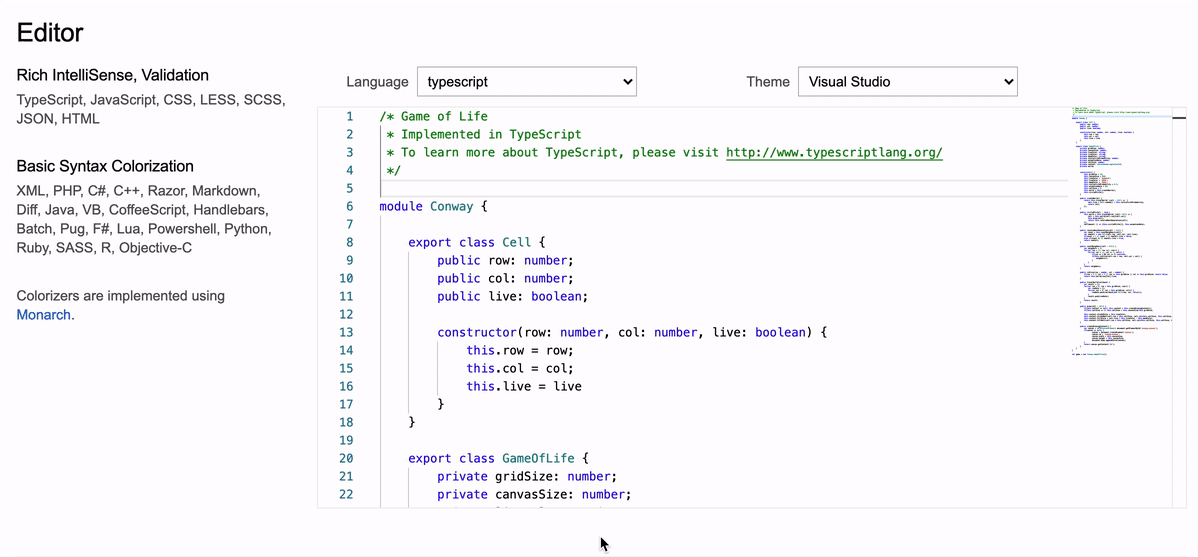This screenshot has height=557, width=1198.
Task: Click the "private gridSize: number;" line
Action: (527, 477)
